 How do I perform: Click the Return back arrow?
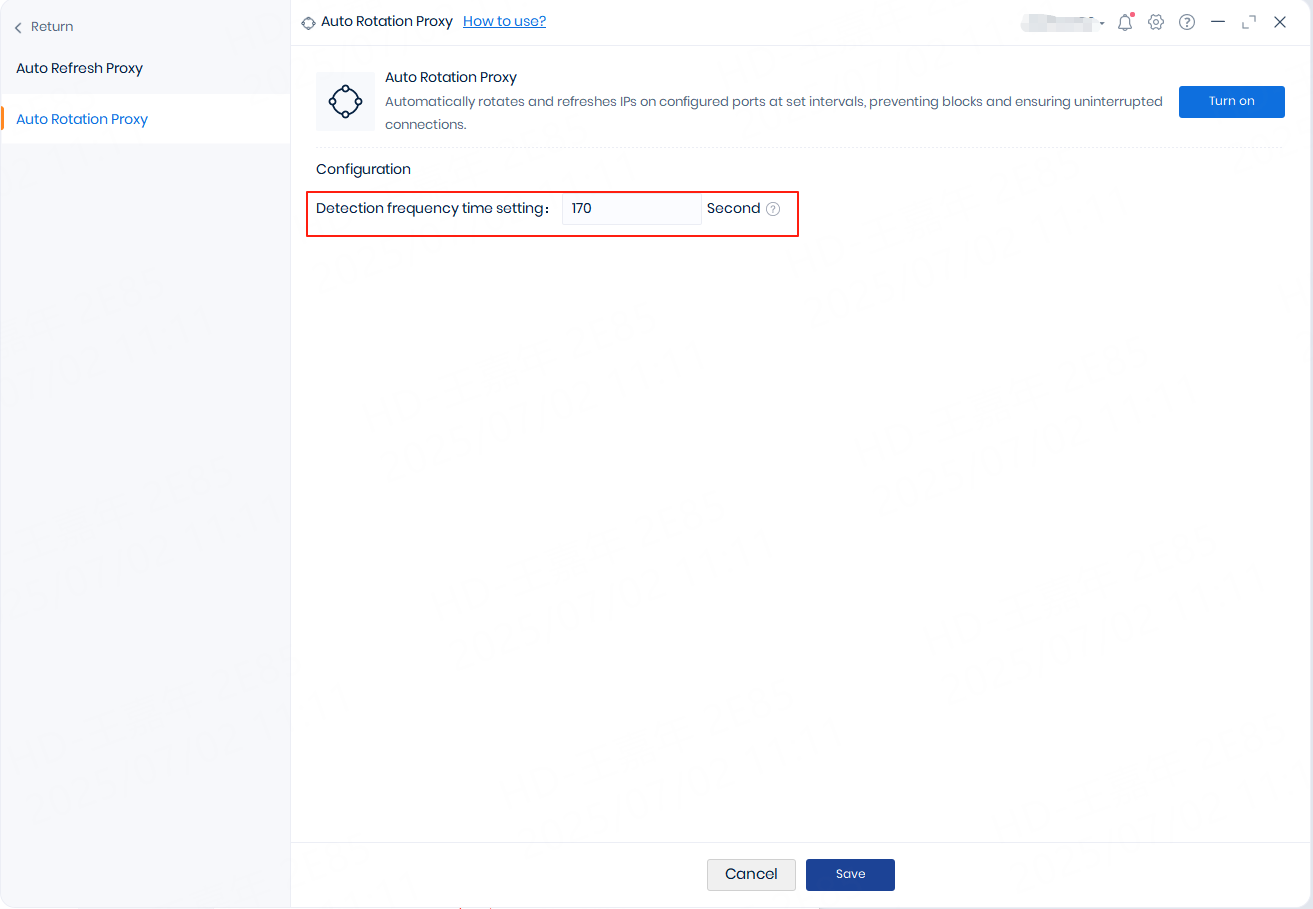click(x=19, y=28)
